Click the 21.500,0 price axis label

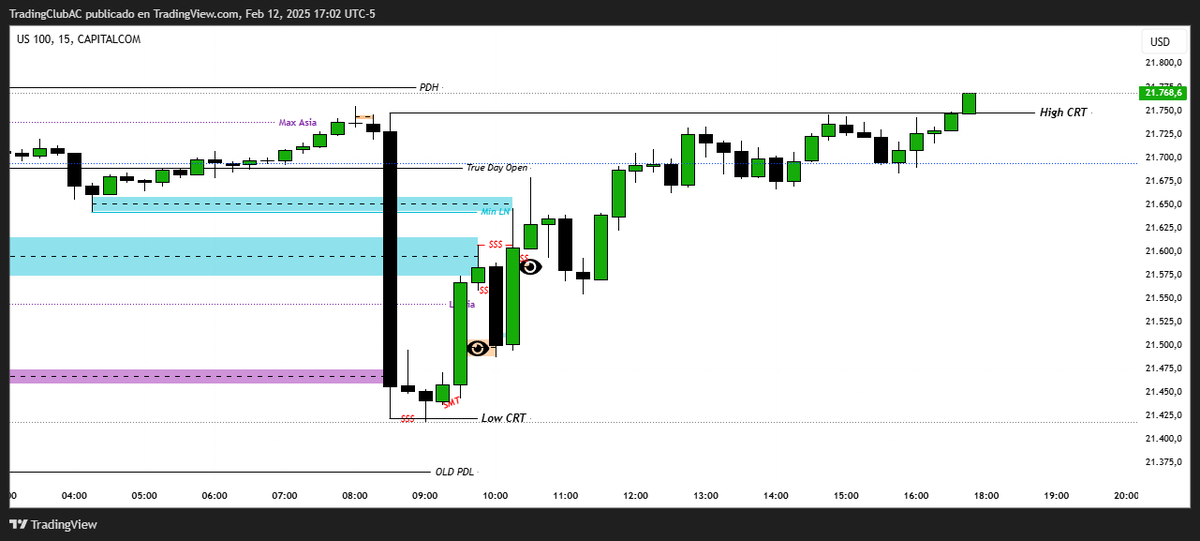click(x=1165, y=345)
